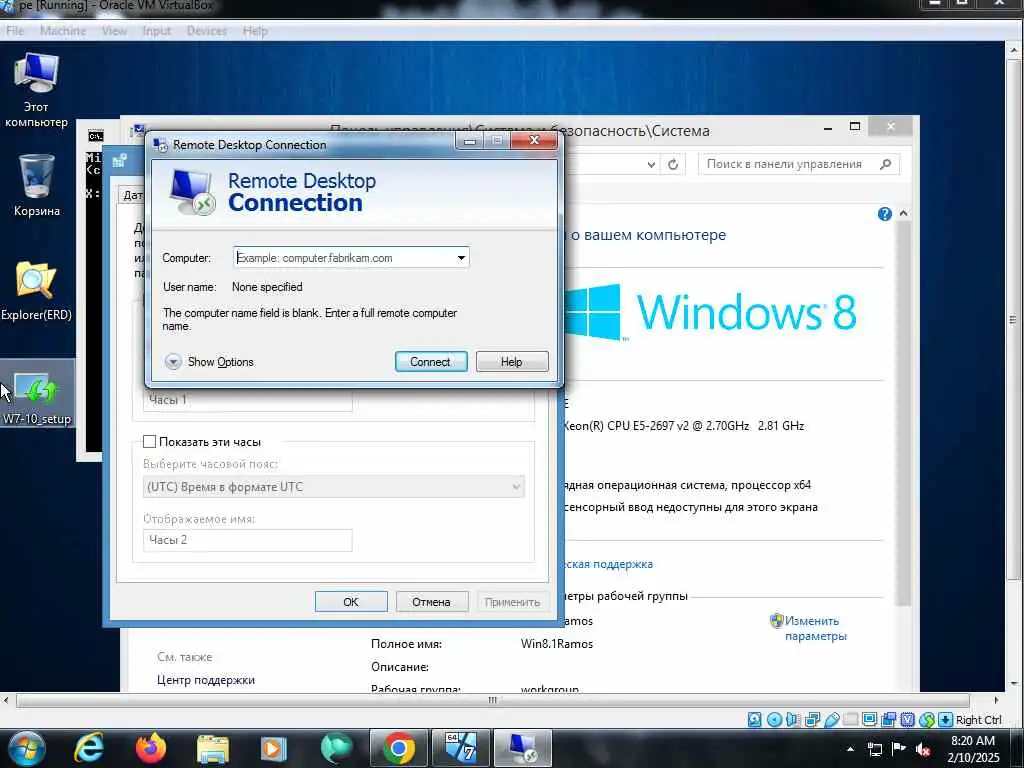Screen dimensions: 1024x768
Task: Click the audio status indicator icon
Action: 793,720
